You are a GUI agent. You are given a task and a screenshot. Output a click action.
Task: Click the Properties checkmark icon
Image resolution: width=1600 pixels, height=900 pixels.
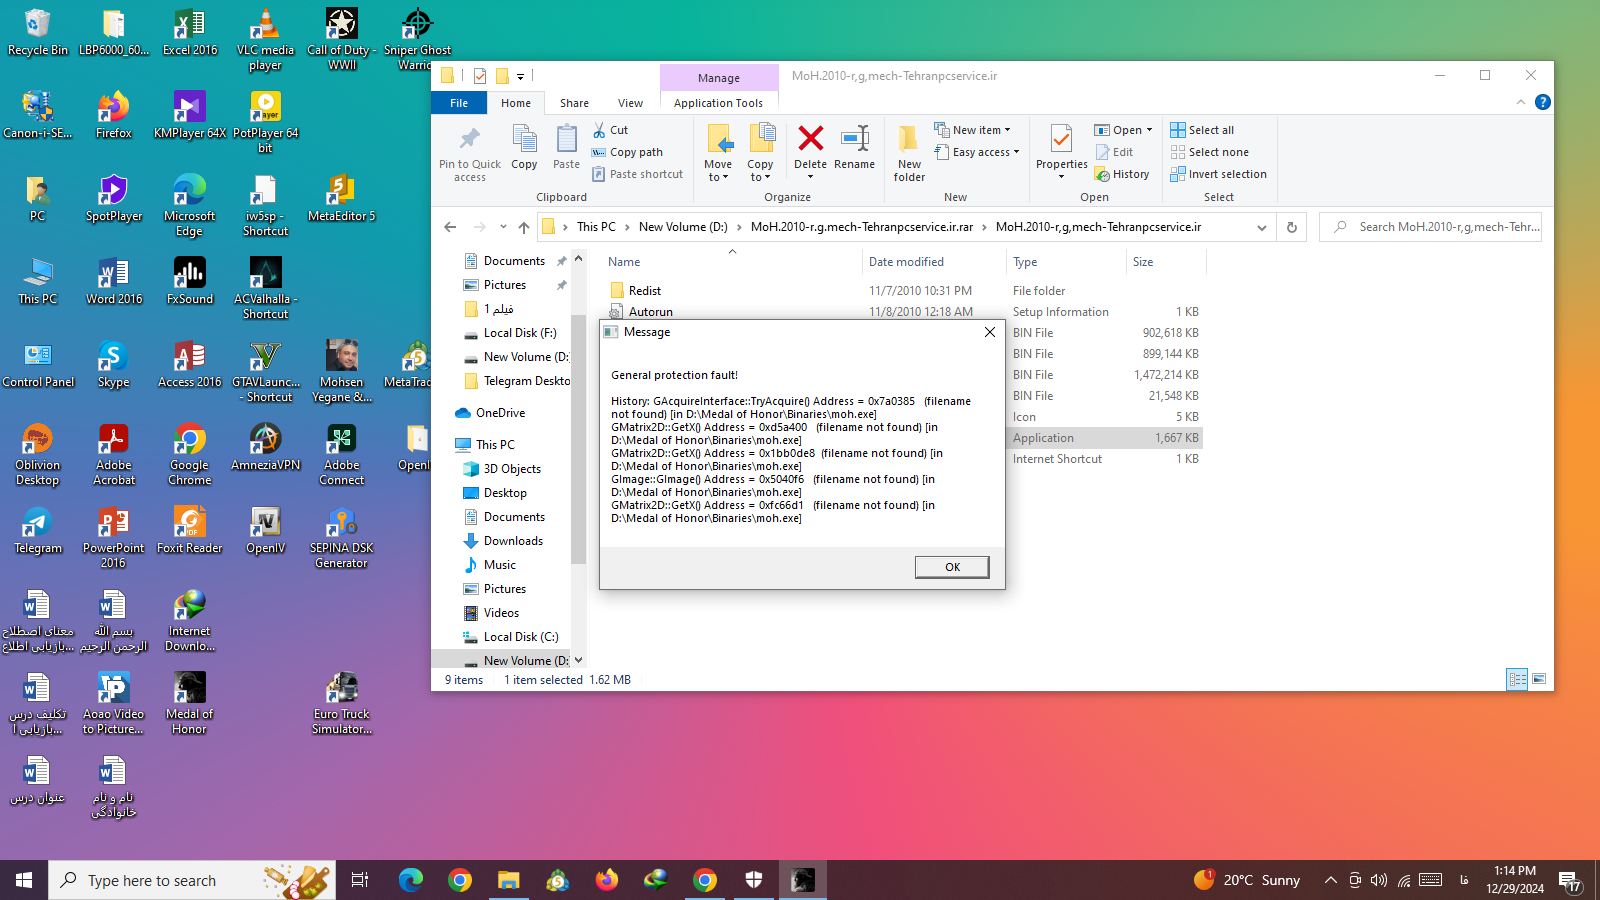(1061, 140)
